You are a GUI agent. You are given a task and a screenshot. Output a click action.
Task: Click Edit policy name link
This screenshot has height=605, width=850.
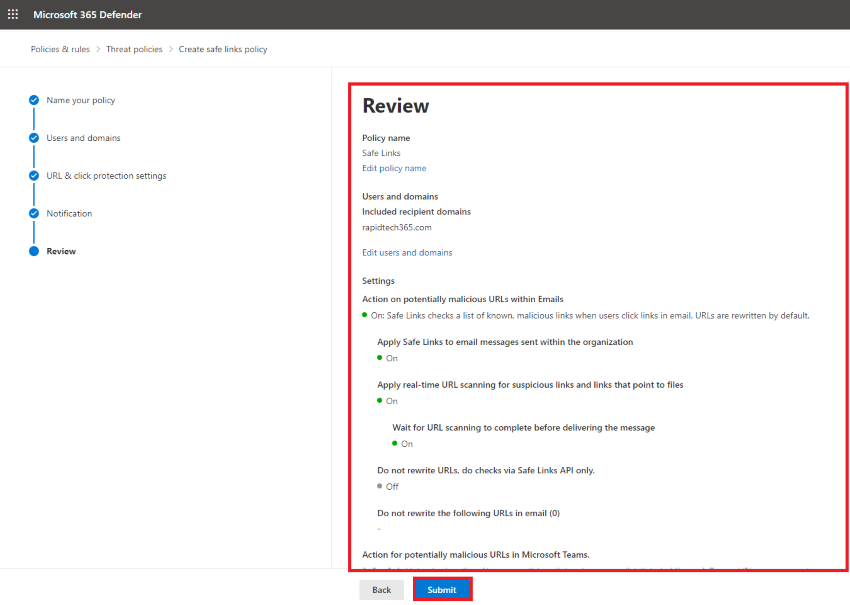[x=394, y=168]
